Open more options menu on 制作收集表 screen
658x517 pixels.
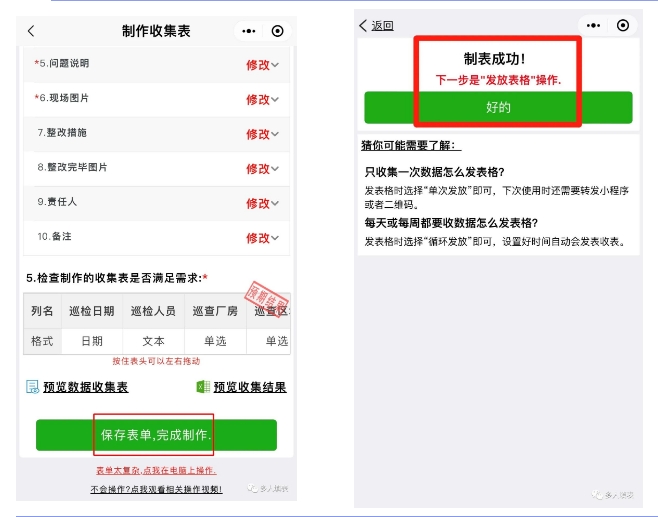[x=248, y=31]
